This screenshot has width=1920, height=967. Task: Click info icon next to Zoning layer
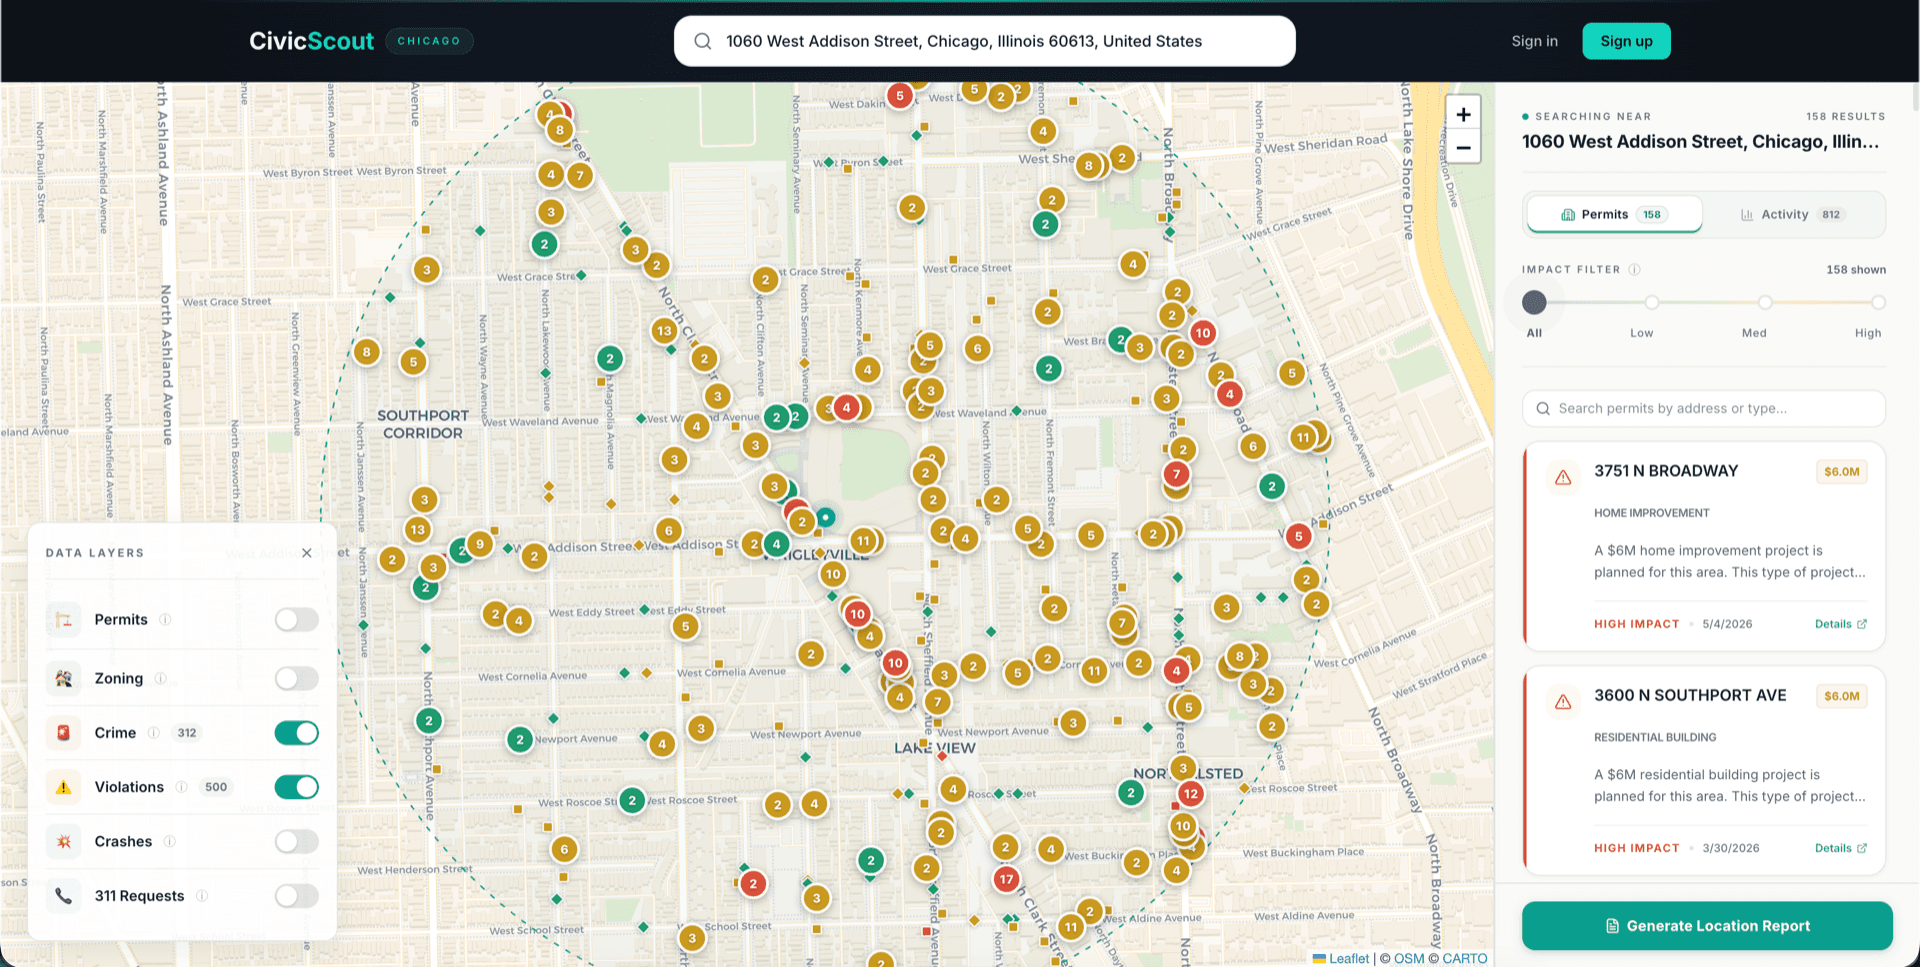pos(160,679)
